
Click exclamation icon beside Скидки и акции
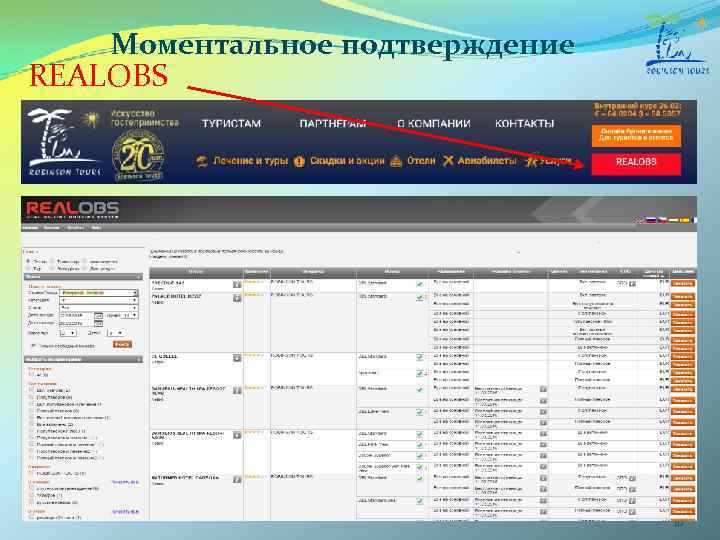(x=299, y=162)
